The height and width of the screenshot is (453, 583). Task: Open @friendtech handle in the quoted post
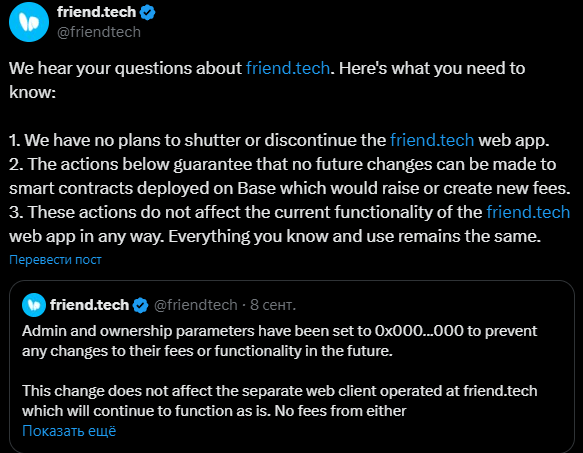click(x=196, y=305)
